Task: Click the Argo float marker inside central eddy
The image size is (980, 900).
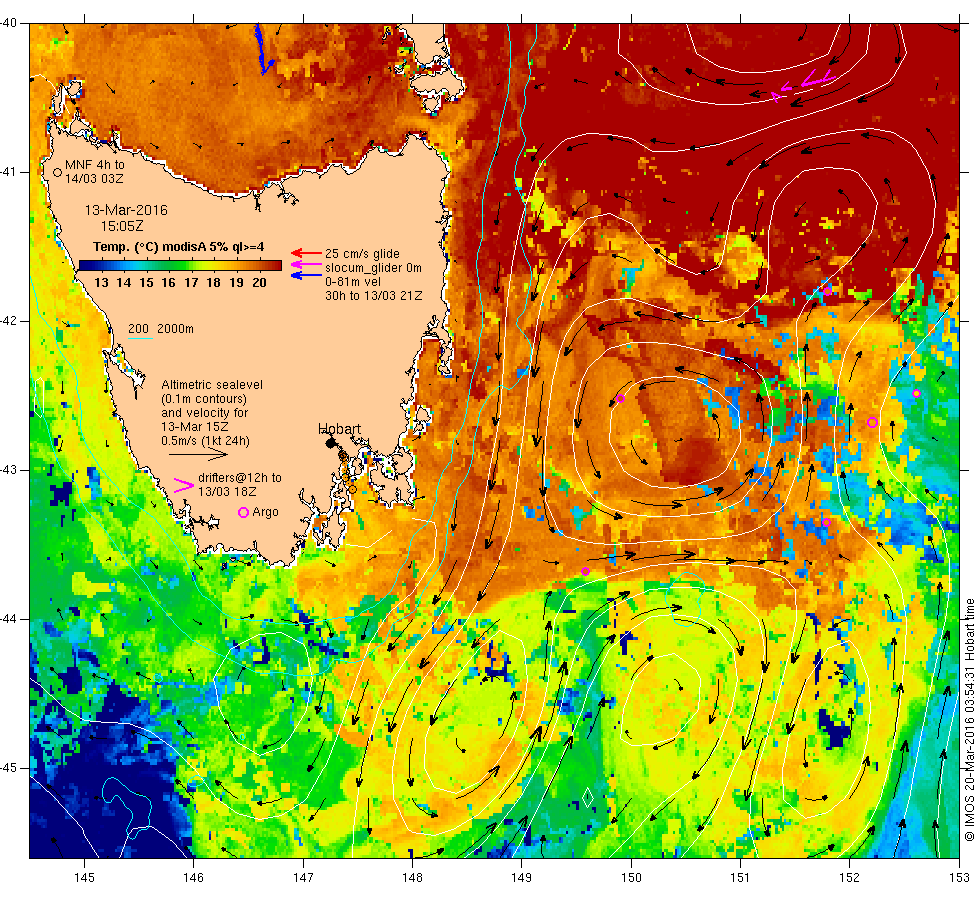Action: 620,399
